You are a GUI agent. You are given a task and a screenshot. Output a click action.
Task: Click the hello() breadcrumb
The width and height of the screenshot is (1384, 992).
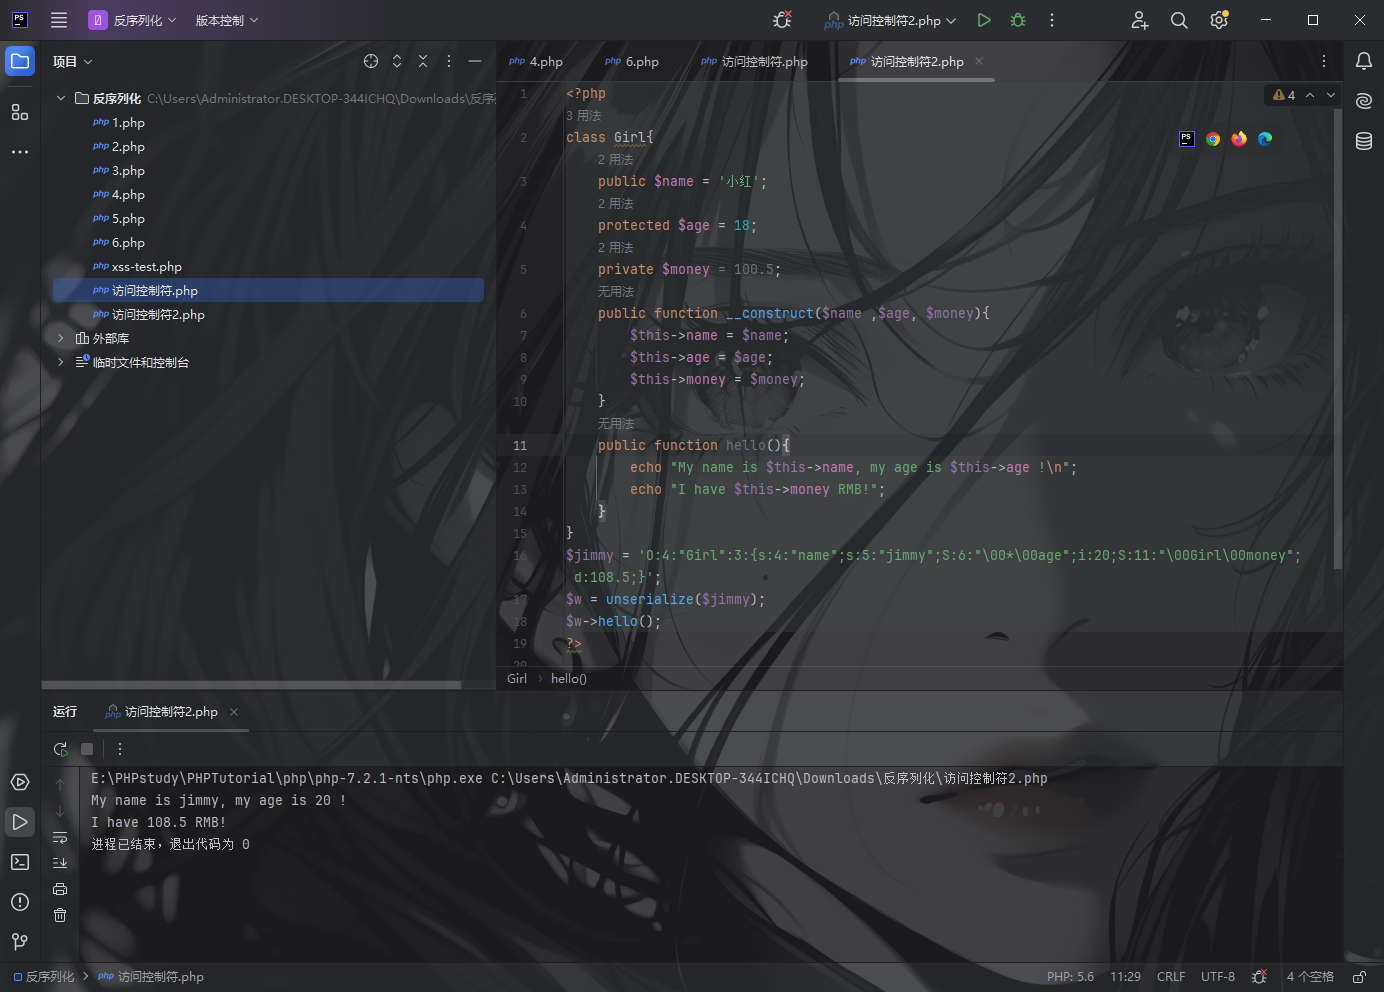tap(569, 679)
